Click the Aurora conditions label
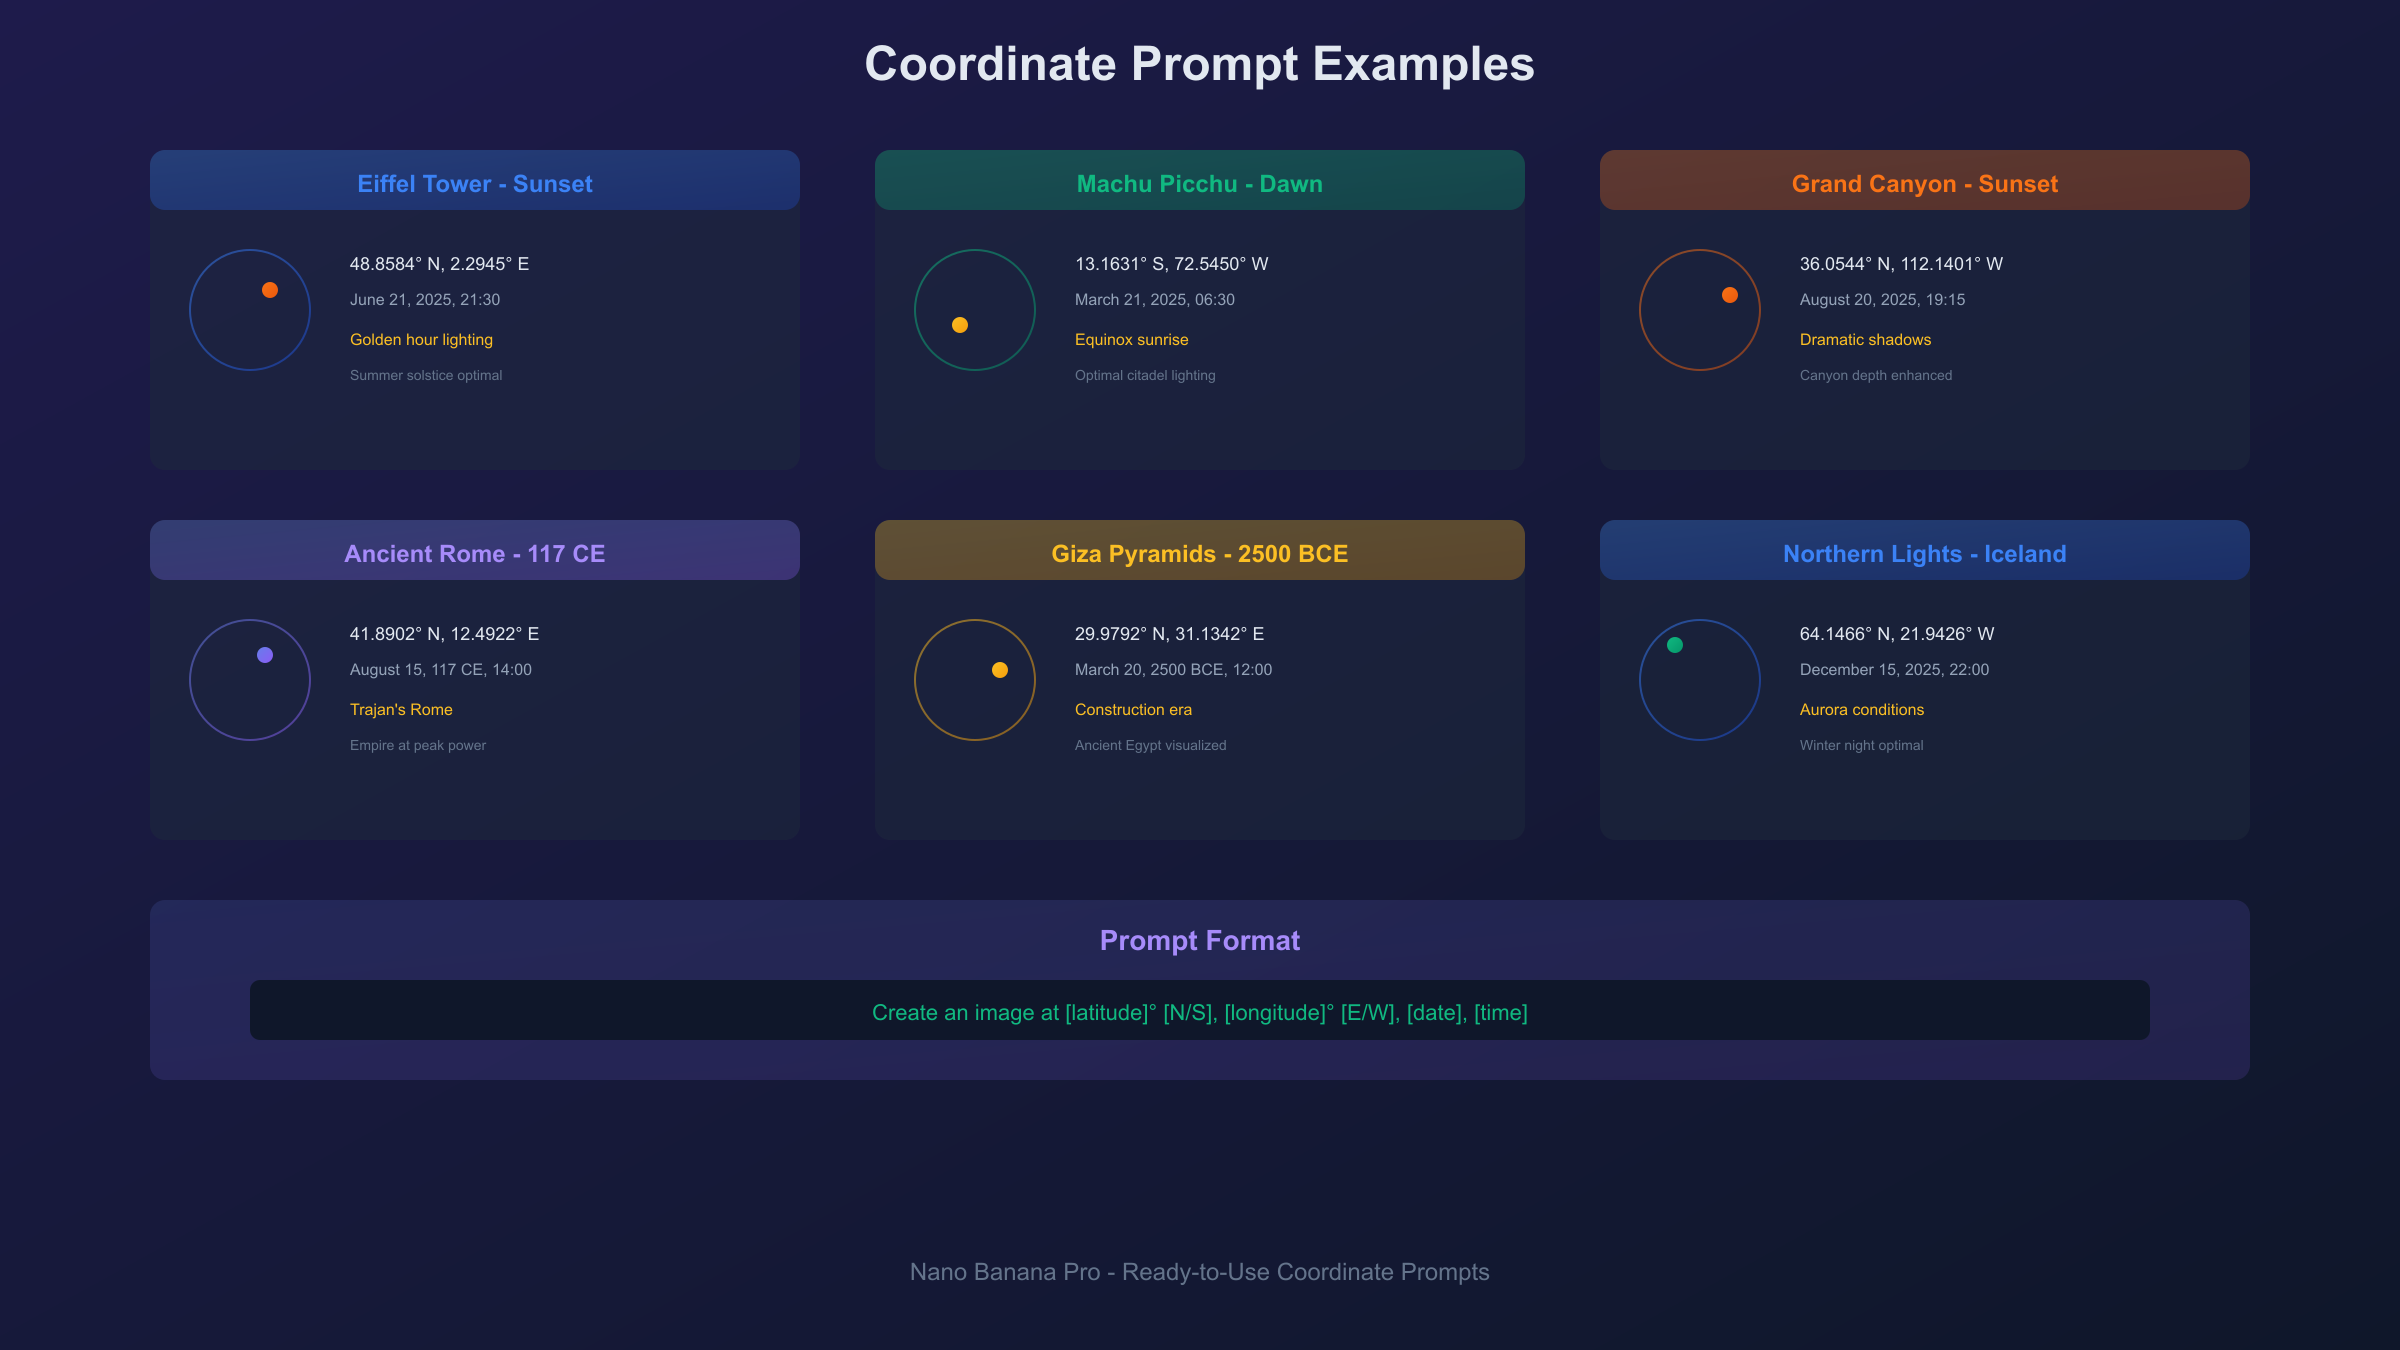 pos(1862,710)
